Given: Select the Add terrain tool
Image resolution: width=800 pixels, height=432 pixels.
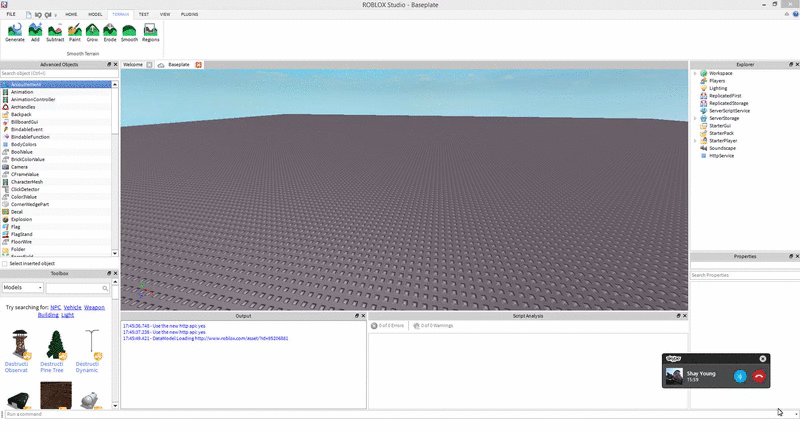Looking at the screenshot, I should coord(35,33).
